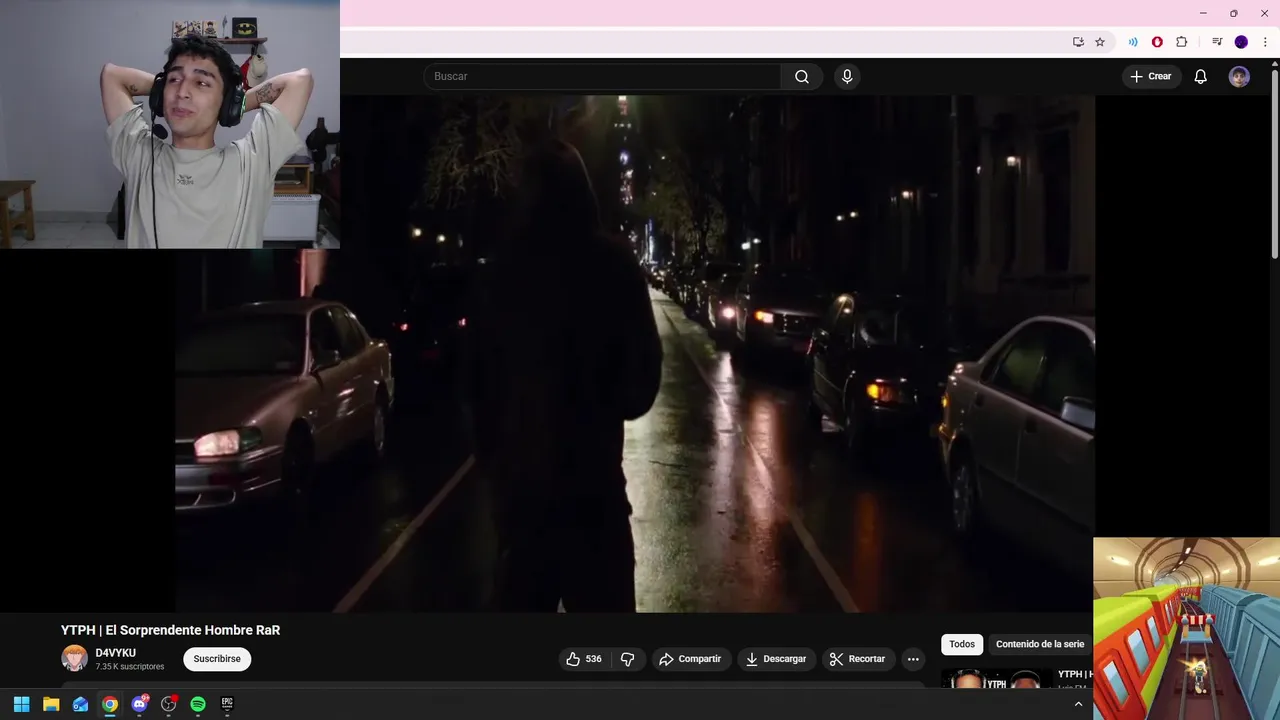Open the recommended YTPH video thumbnail
Image resolution: width=1280 pixels, height=720 pixels.
(x=995, y=680)
